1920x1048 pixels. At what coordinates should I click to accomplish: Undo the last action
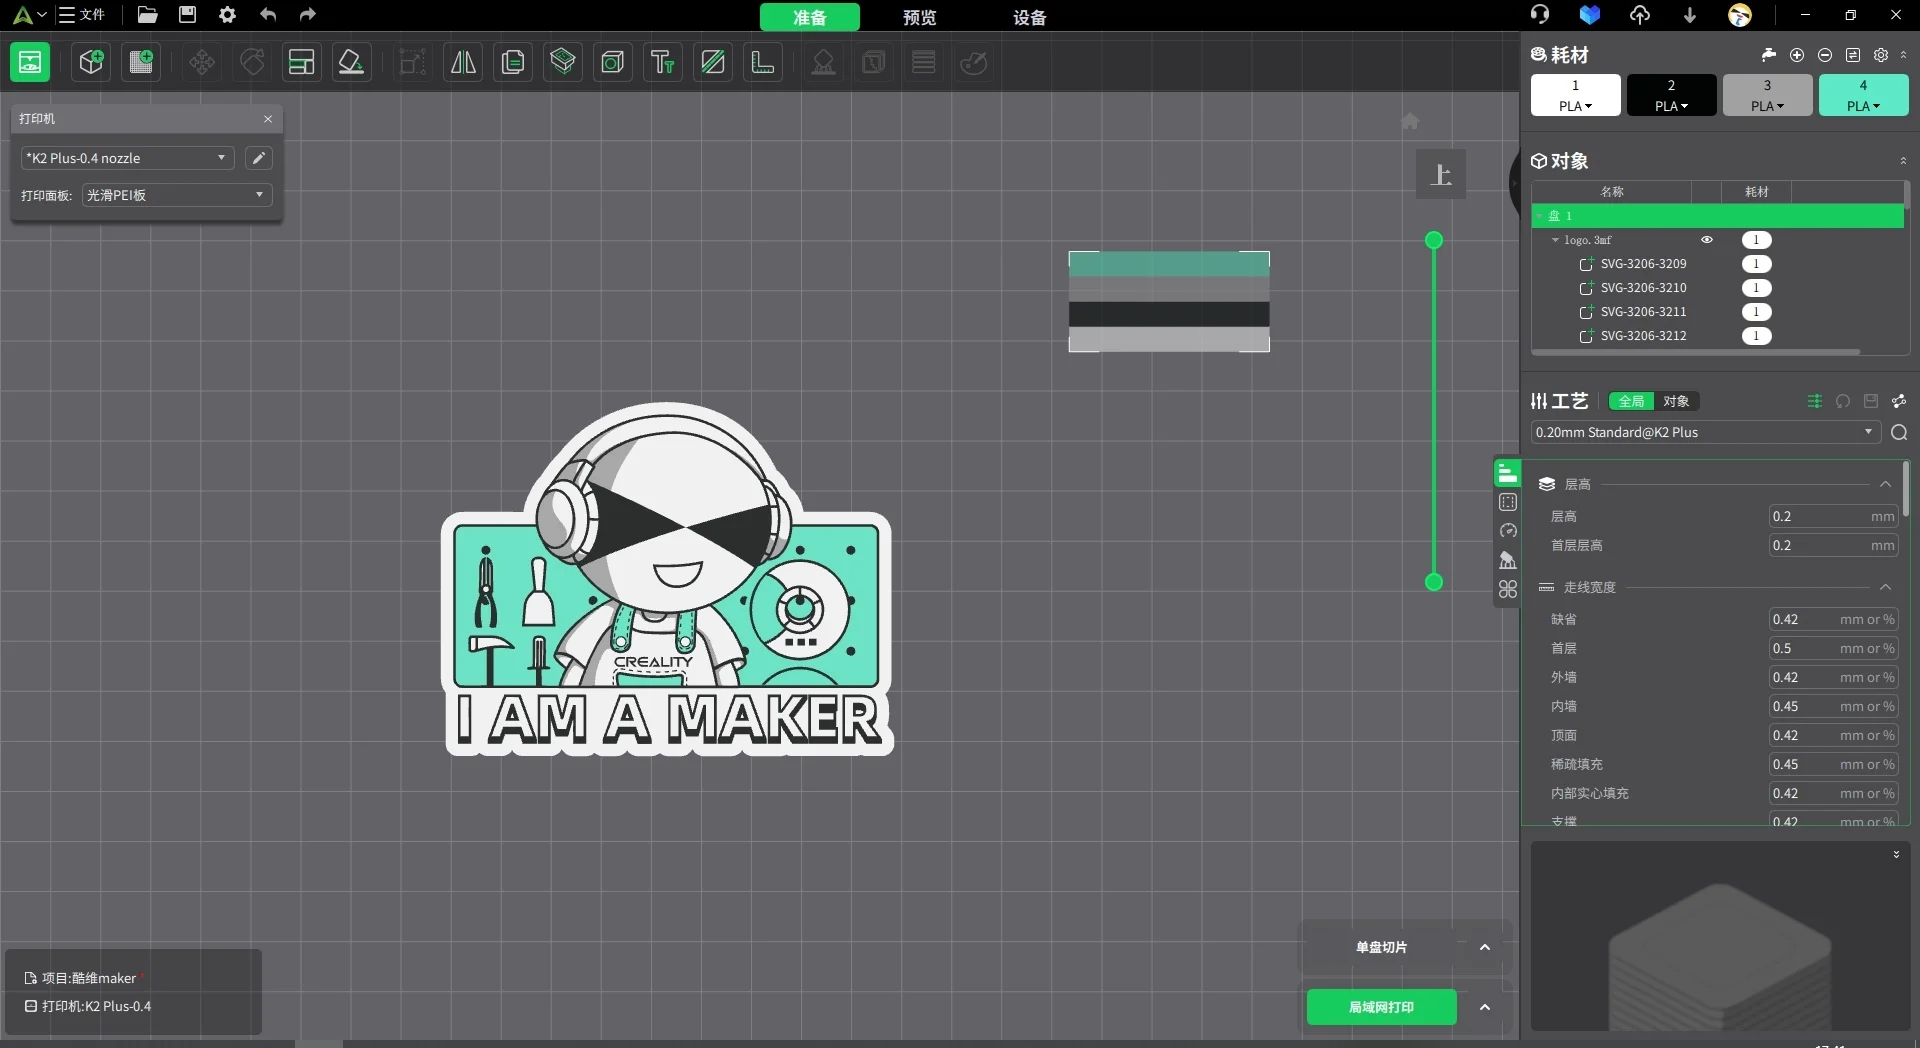click(x=268, y=15)
